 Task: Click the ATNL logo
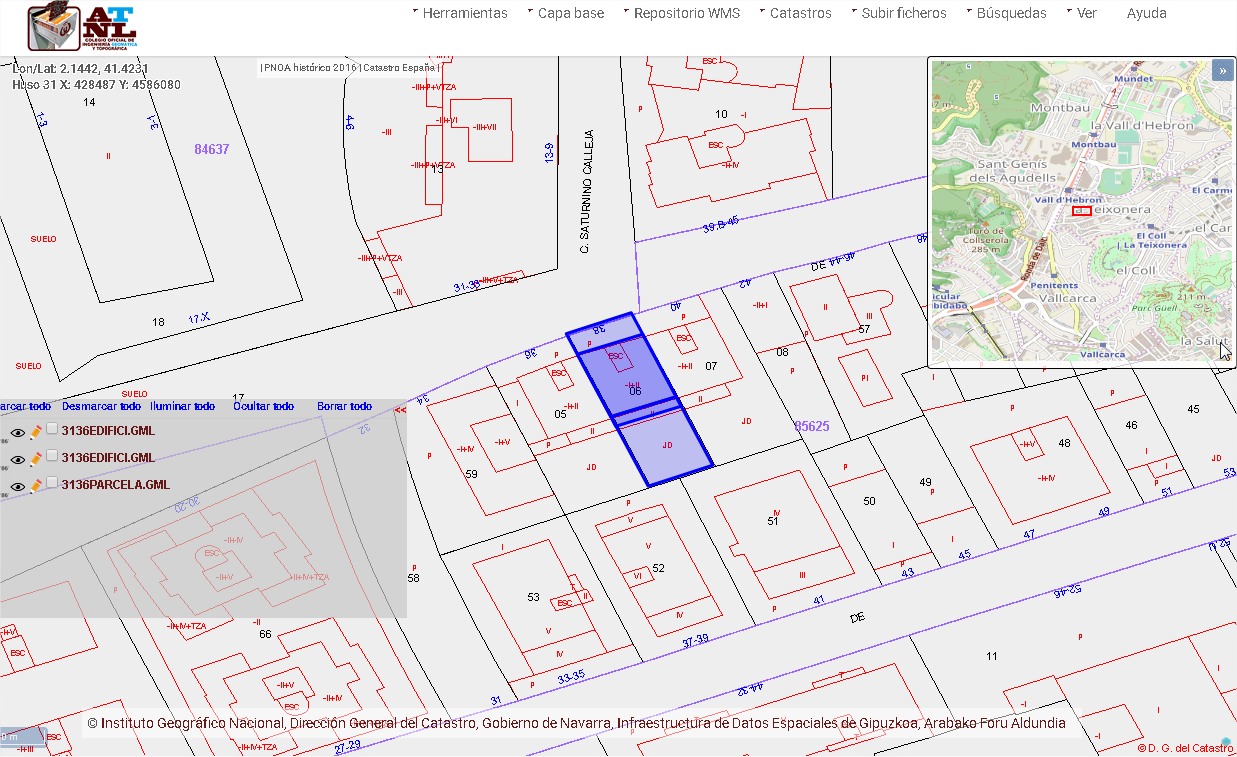point(82,28)
